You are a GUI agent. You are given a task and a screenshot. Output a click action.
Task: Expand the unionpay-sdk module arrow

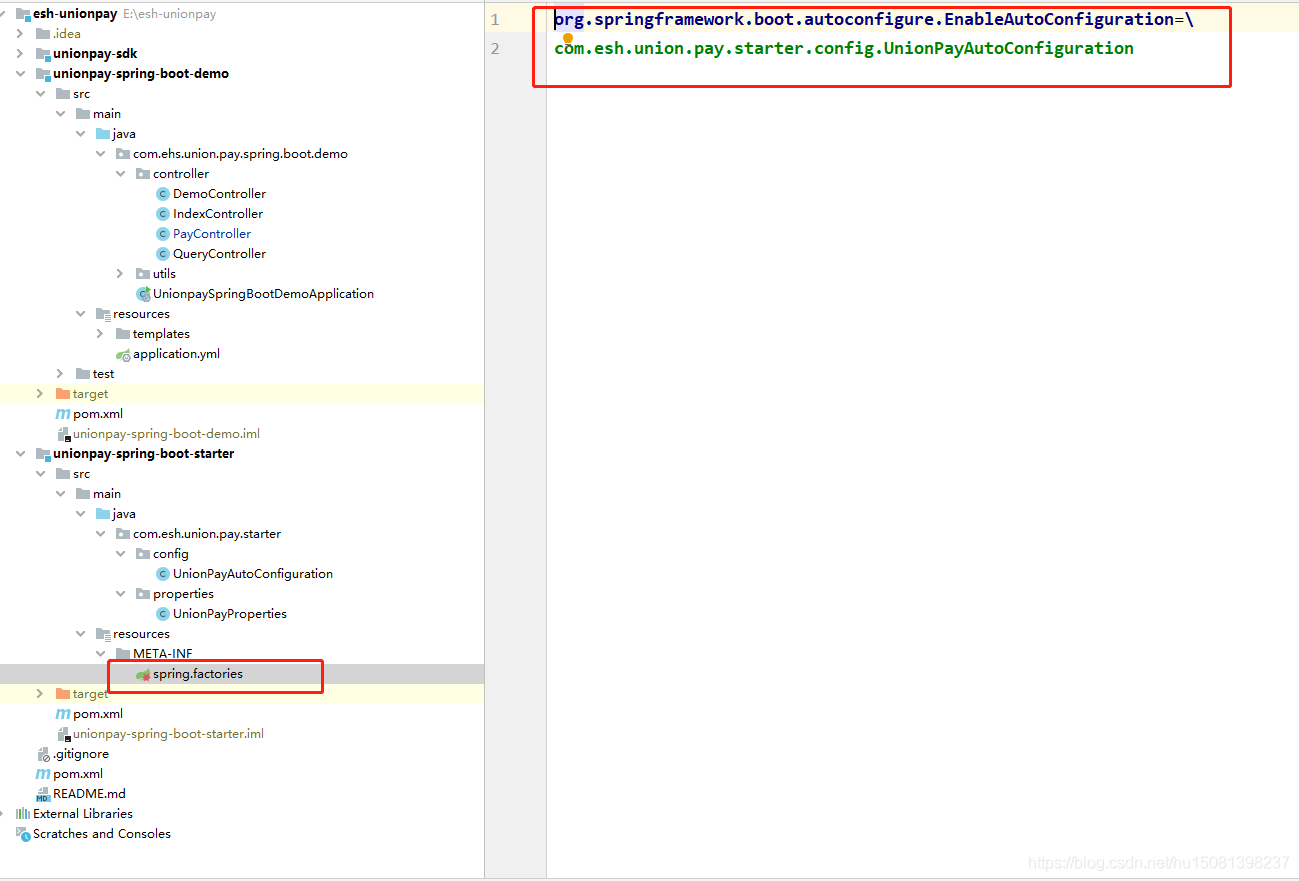point(20,54)
